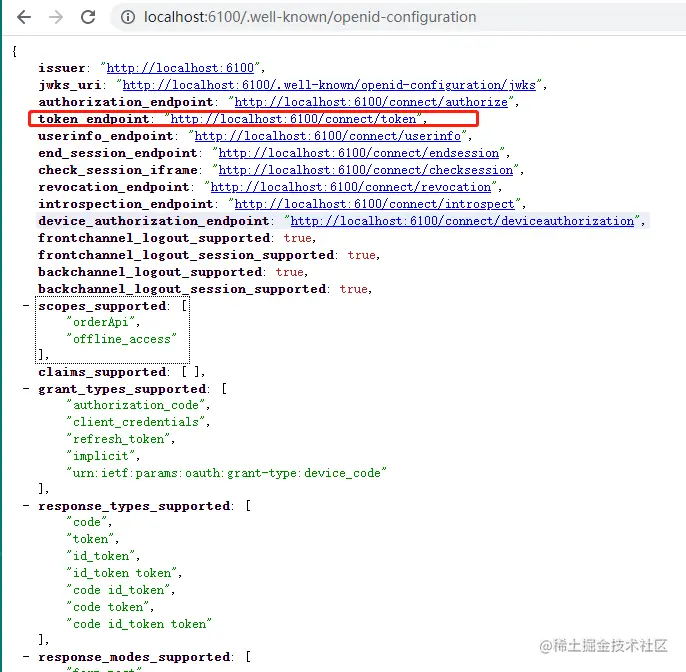Click the "code token" response type
Screen dimensions: 686x672
(108, 608)
